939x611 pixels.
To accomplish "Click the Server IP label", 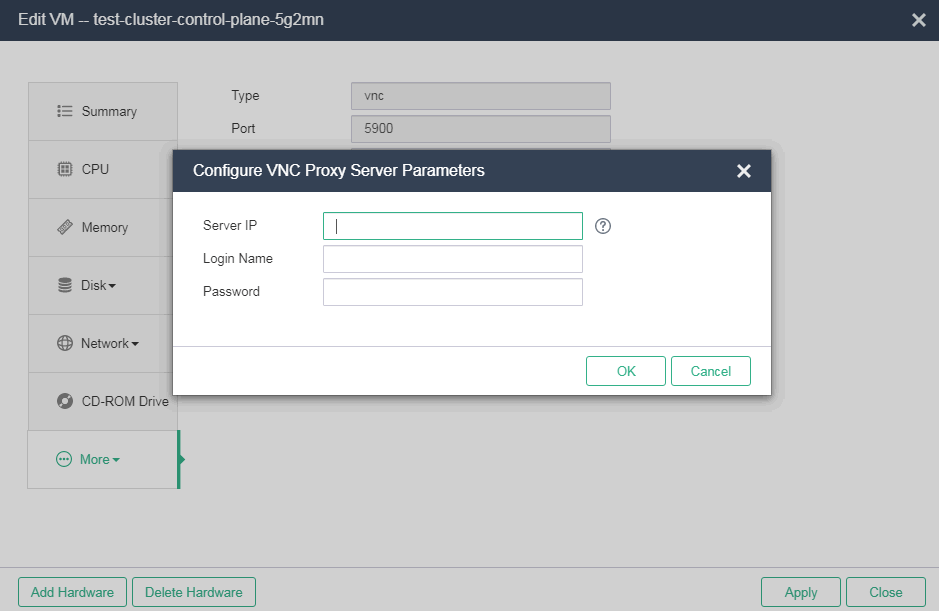I will 230,226.
